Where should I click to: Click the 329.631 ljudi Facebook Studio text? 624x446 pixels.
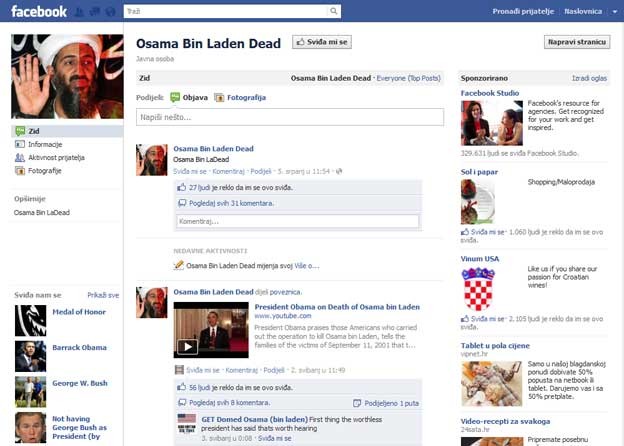point(519,153)
